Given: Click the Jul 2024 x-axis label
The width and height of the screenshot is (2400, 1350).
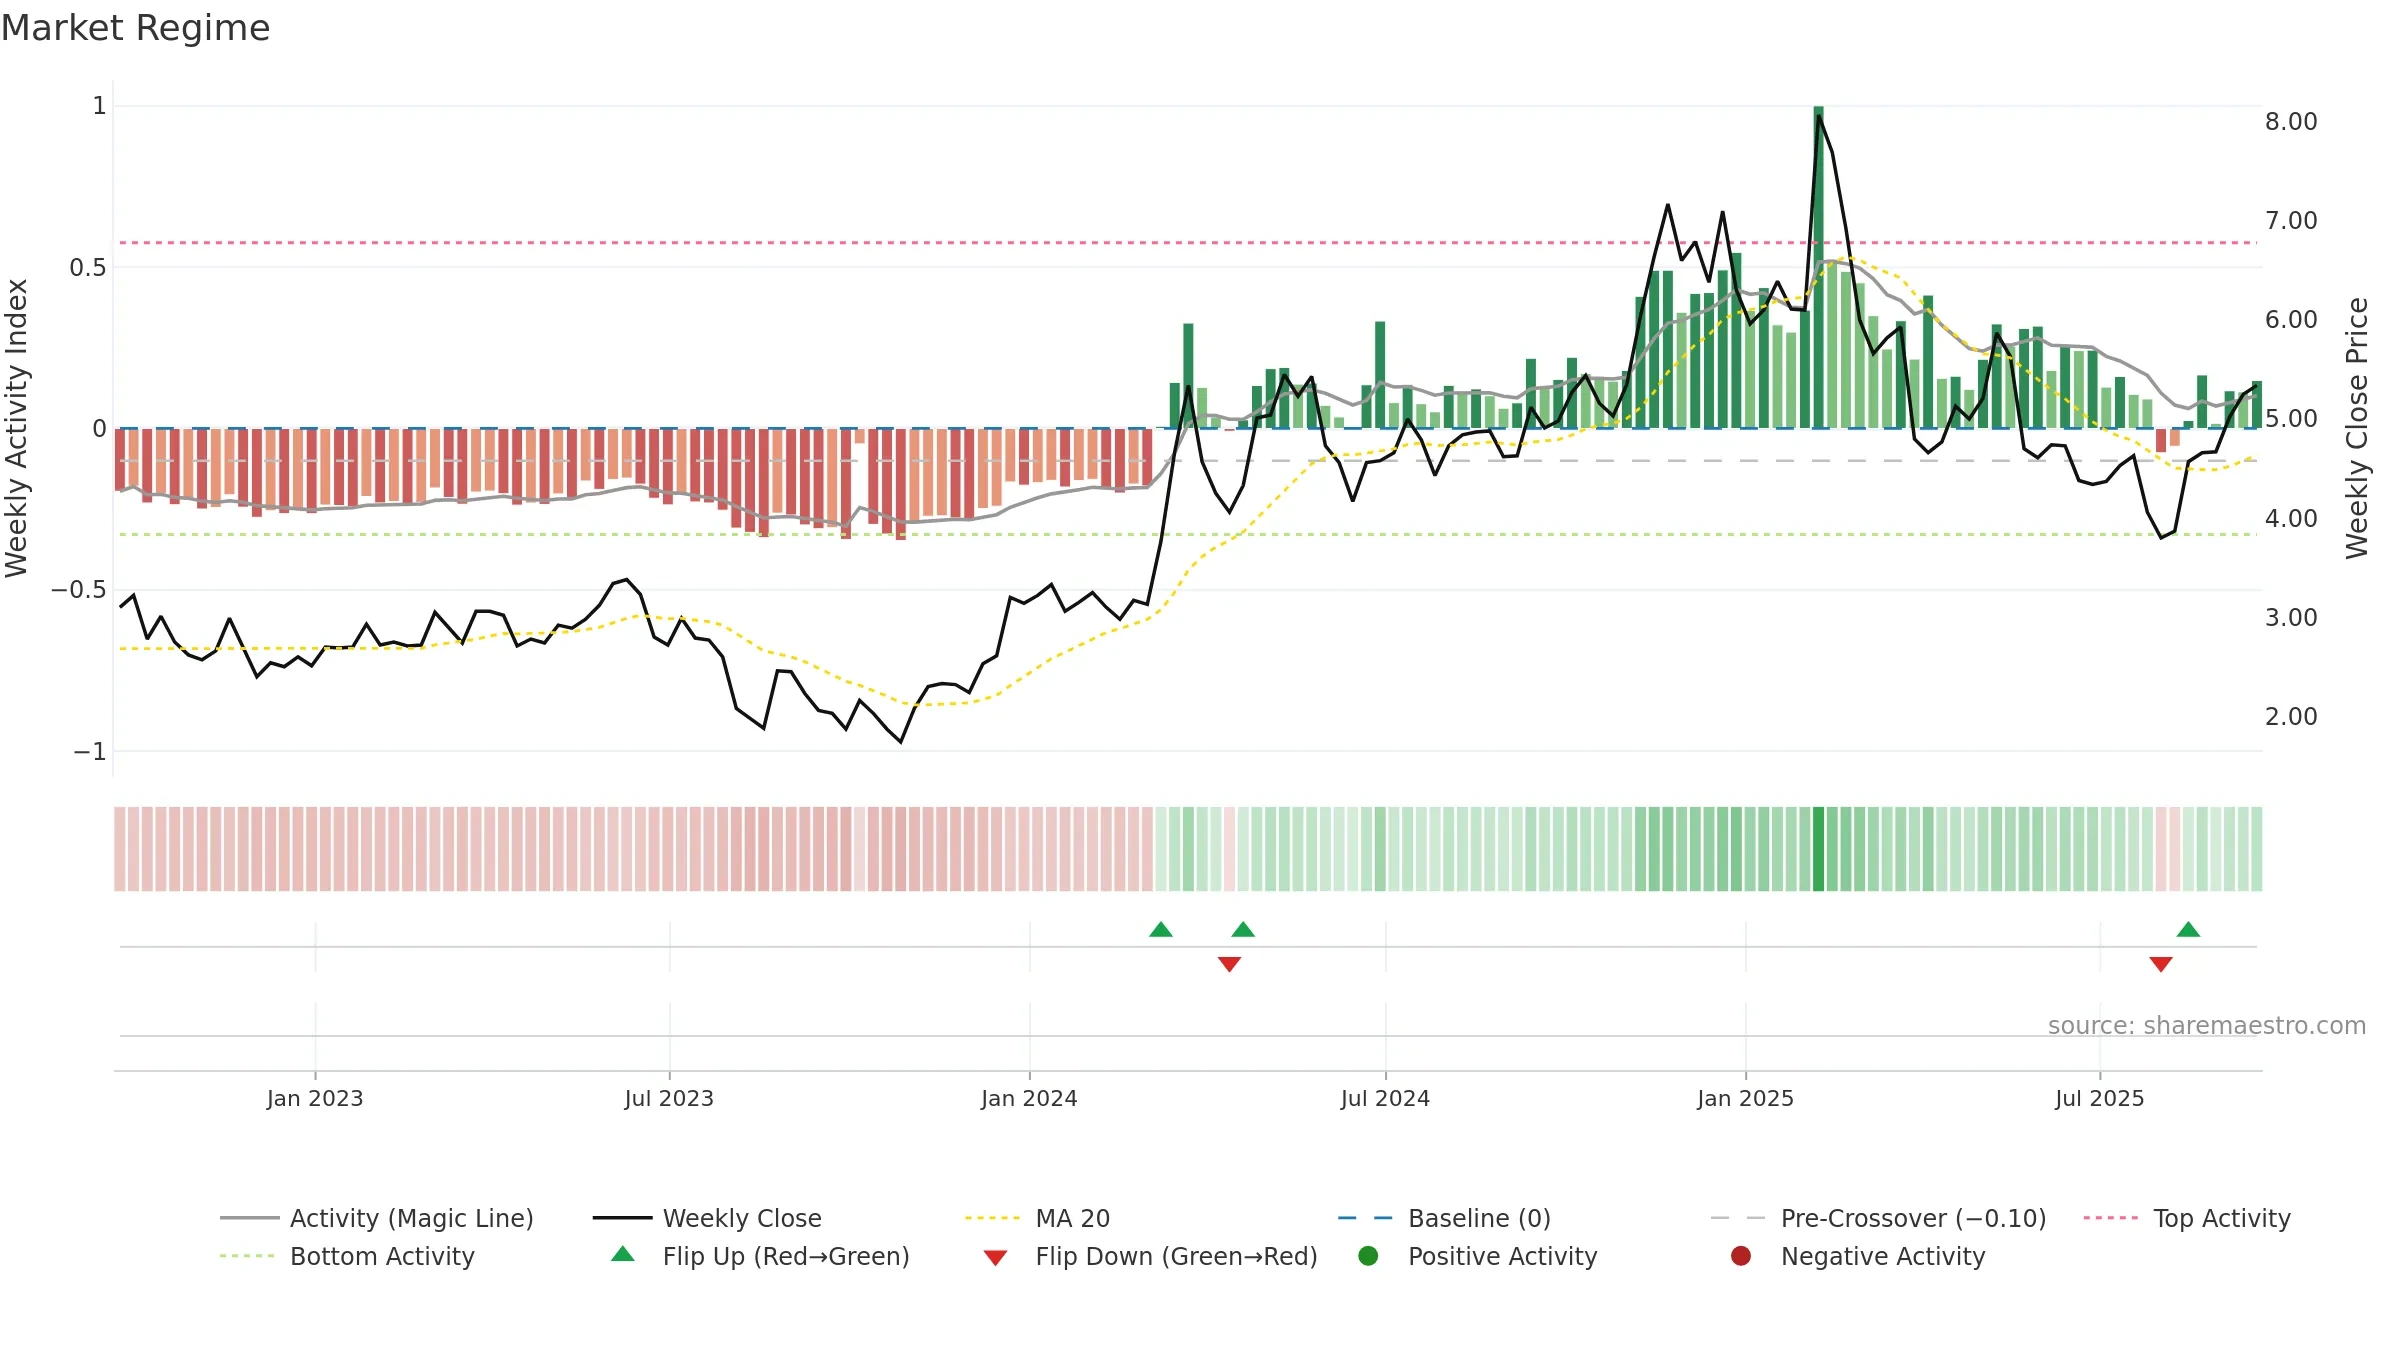Looking at the screenshot, I should (x=1385, y=1099).
